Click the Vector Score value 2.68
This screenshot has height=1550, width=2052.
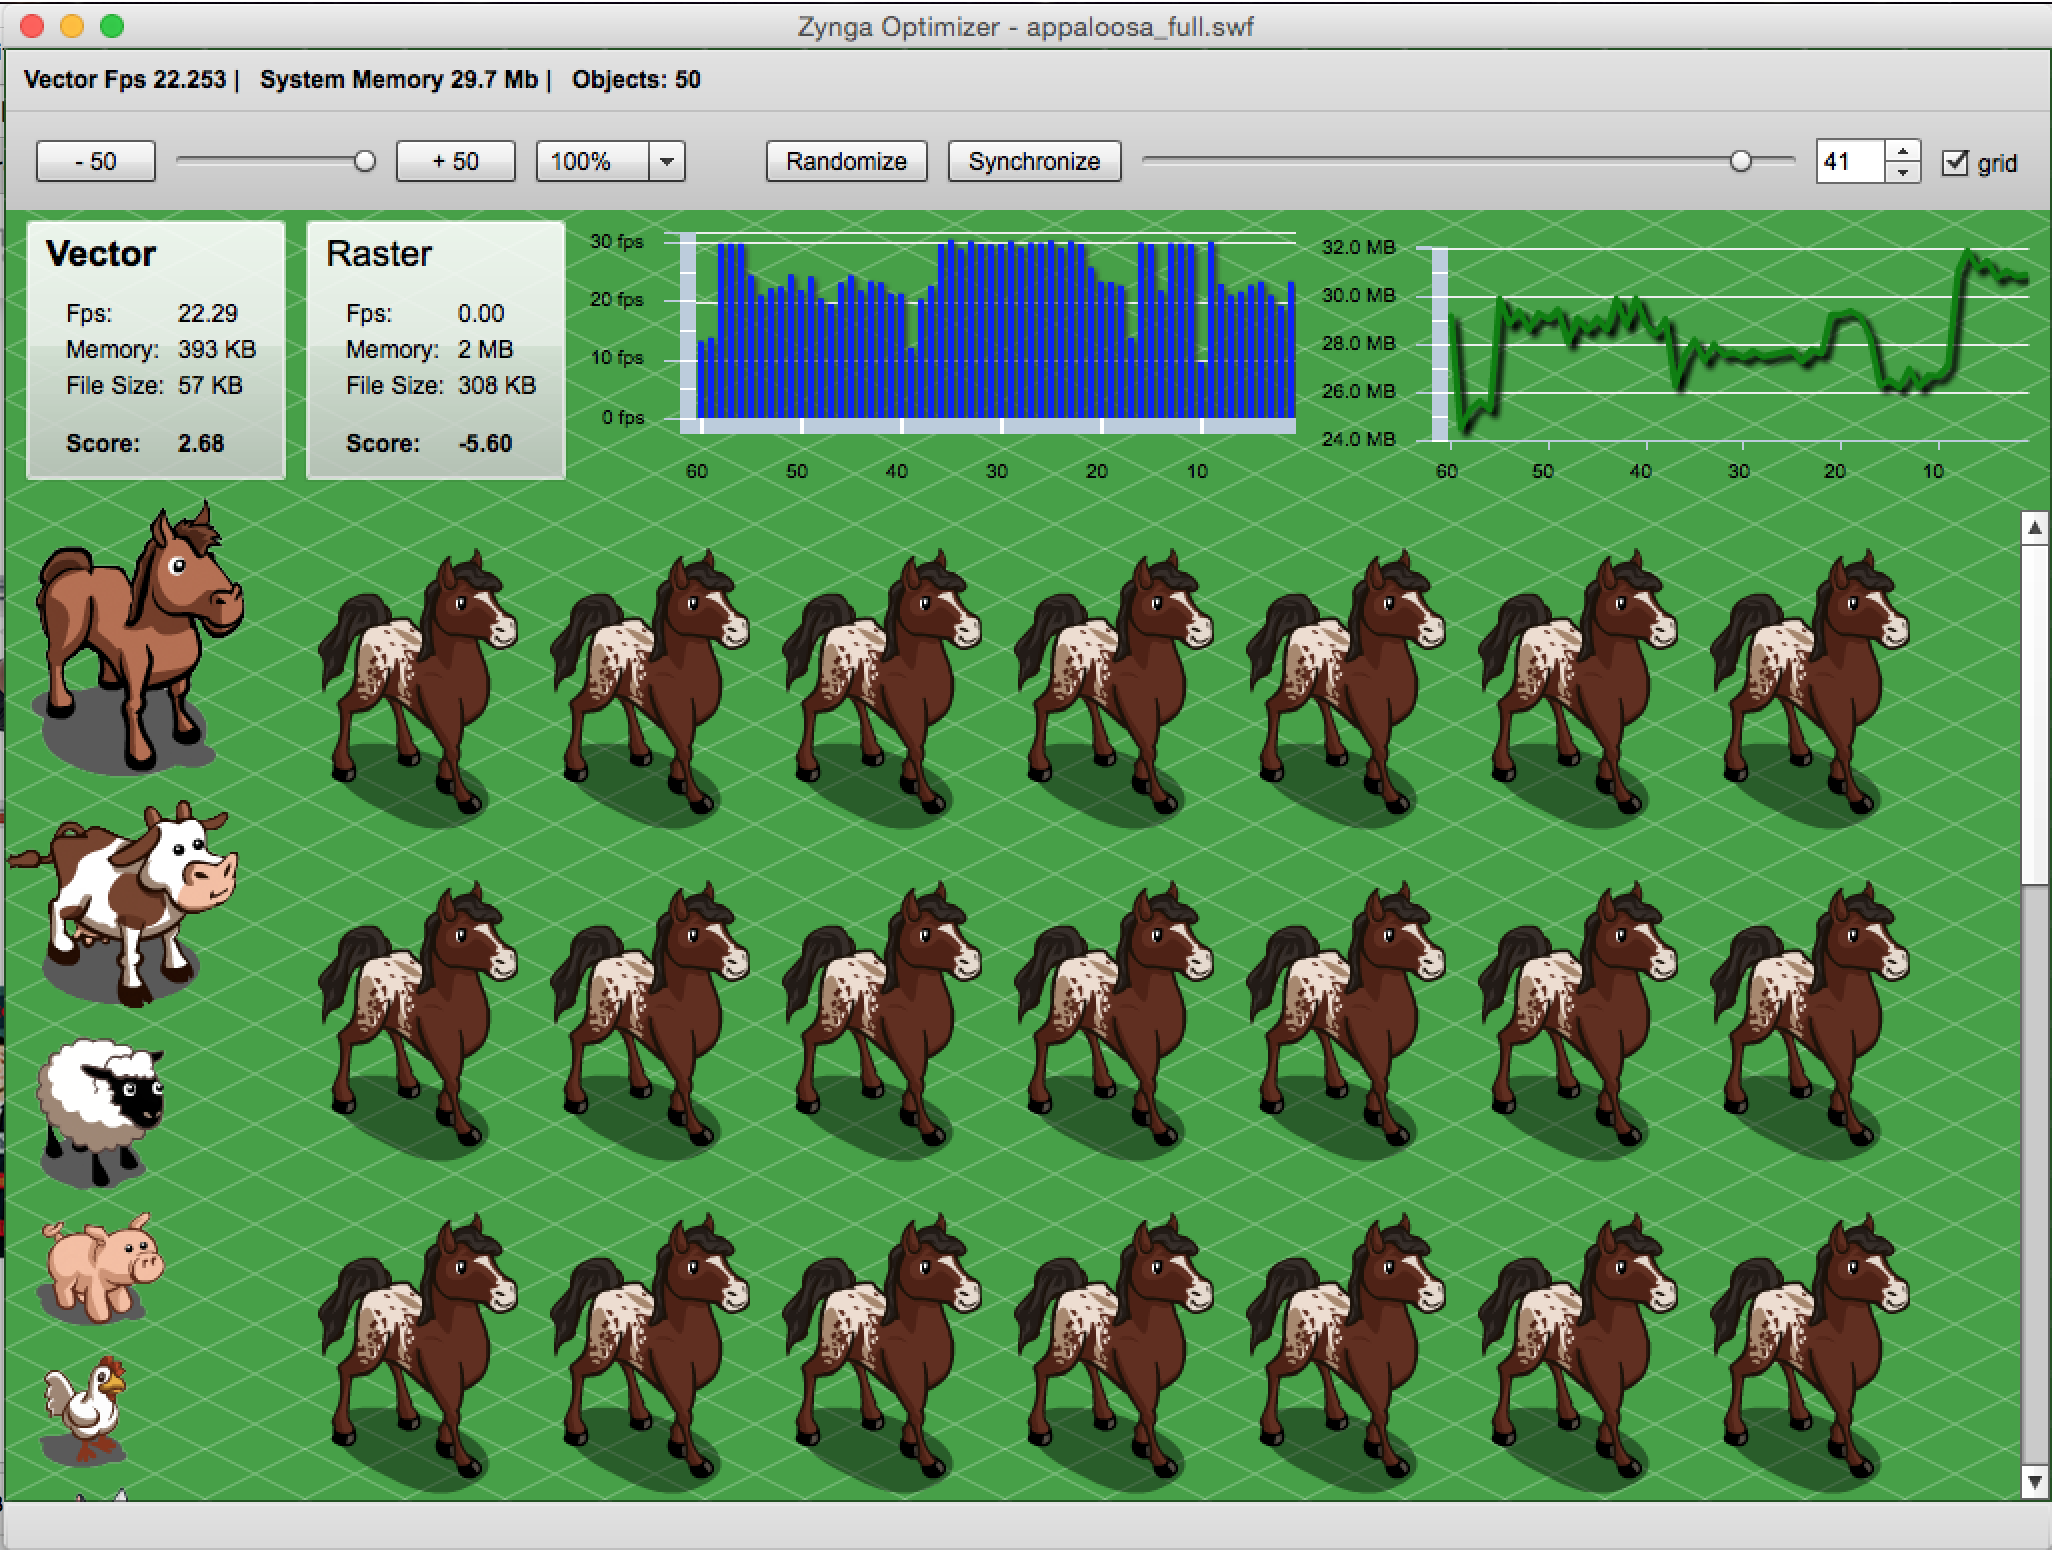pos(201,443)
